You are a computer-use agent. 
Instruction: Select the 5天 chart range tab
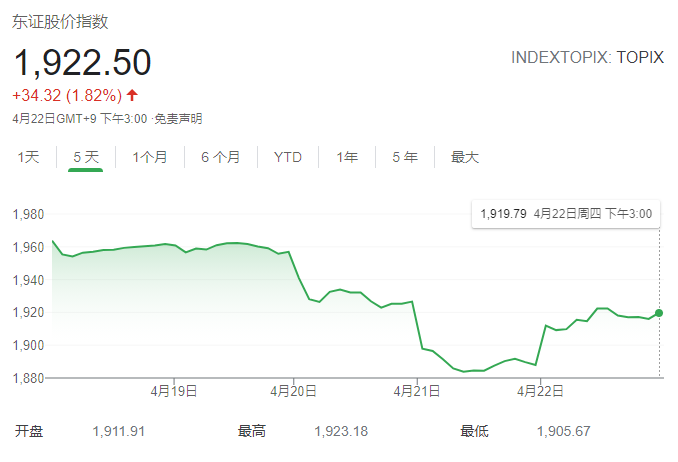[x=86, y=157]
